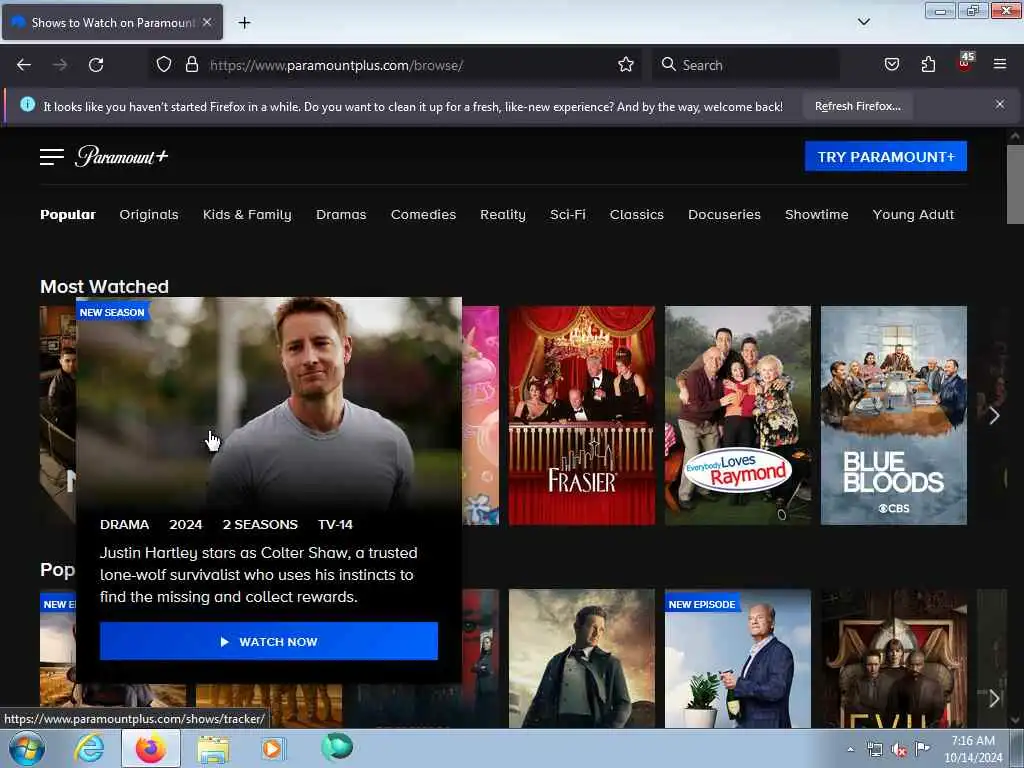The image size is (1024, 768).
Task: Switch to Originals category
Action: click(x=149, y=215)
